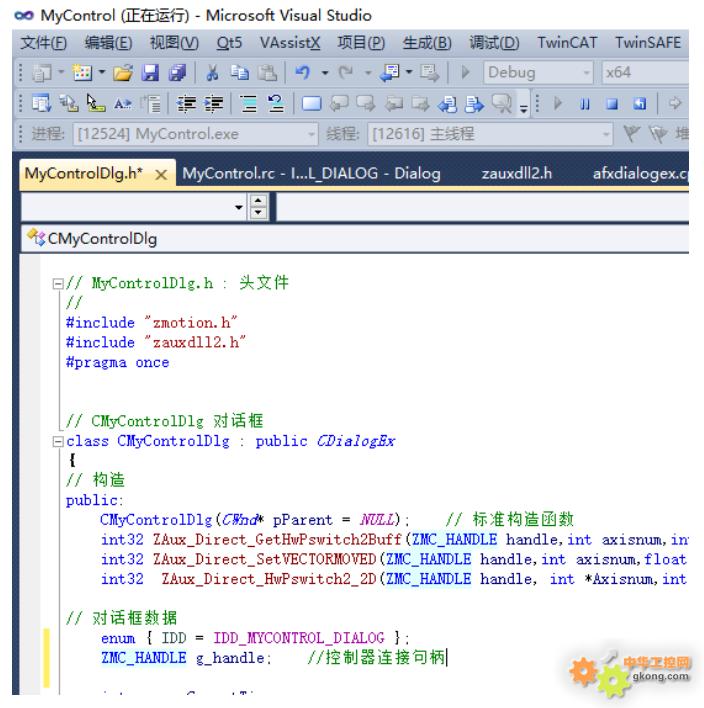Screen dimensions: 704x708
Task: Click the ZAux_Direct_GetHwPswitch2Buff function name
Action: pos(277,540)
